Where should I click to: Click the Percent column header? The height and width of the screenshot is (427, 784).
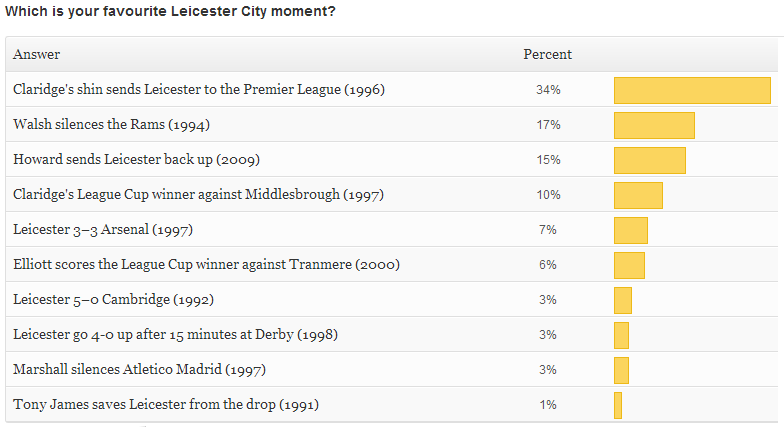click(548, 54)
